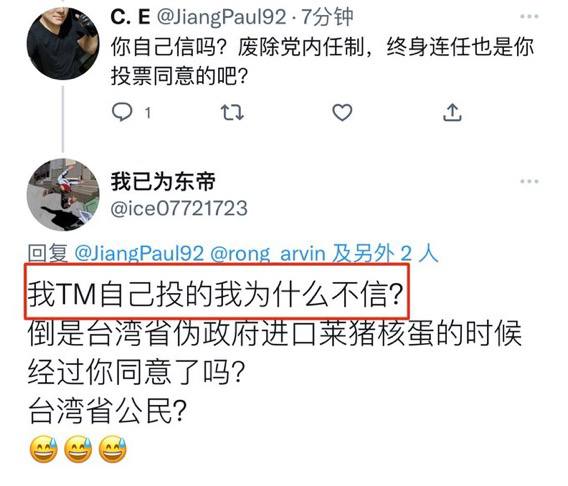This screenshot has height=486, width=568.
Task: Click the 及另外 2 人 link
Action: coord(385,253)
